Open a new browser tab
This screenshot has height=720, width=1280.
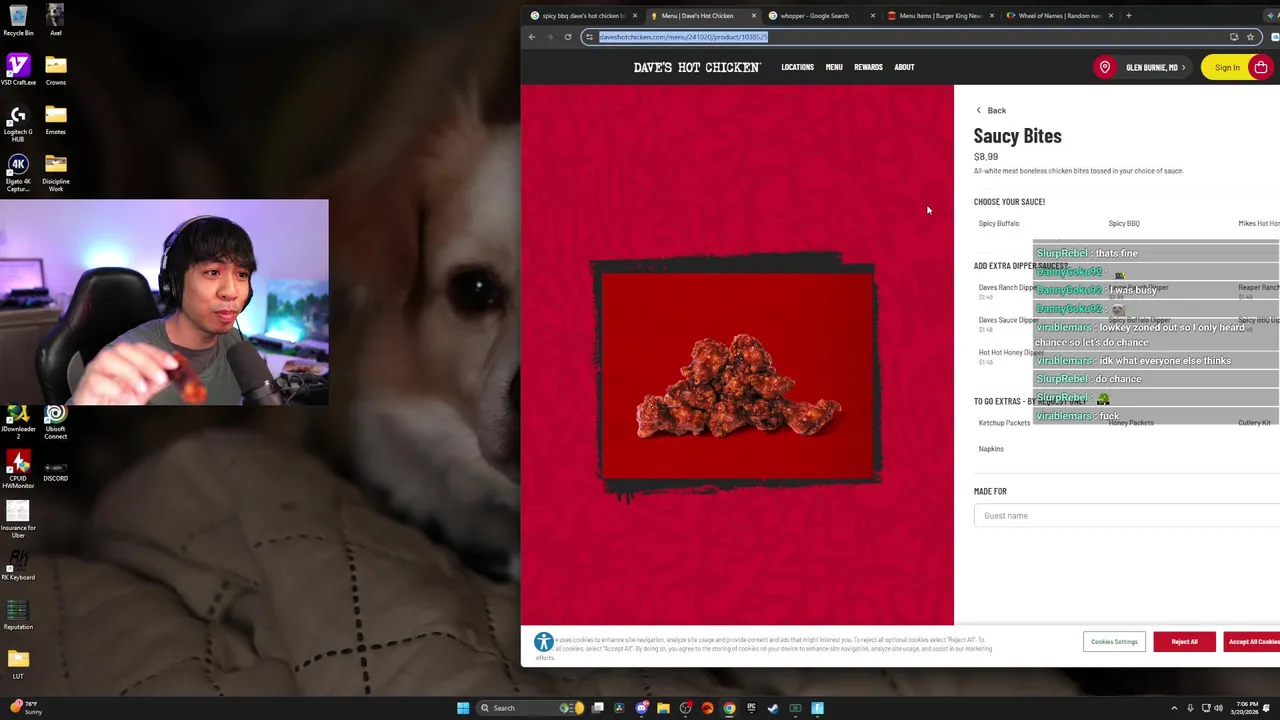pos(1128,15)
